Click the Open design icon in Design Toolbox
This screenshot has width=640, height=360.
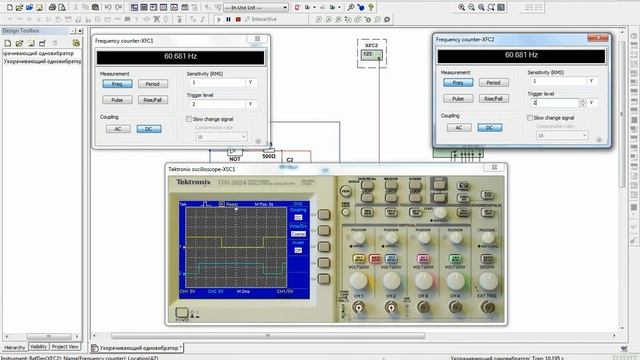pos(19,43)
